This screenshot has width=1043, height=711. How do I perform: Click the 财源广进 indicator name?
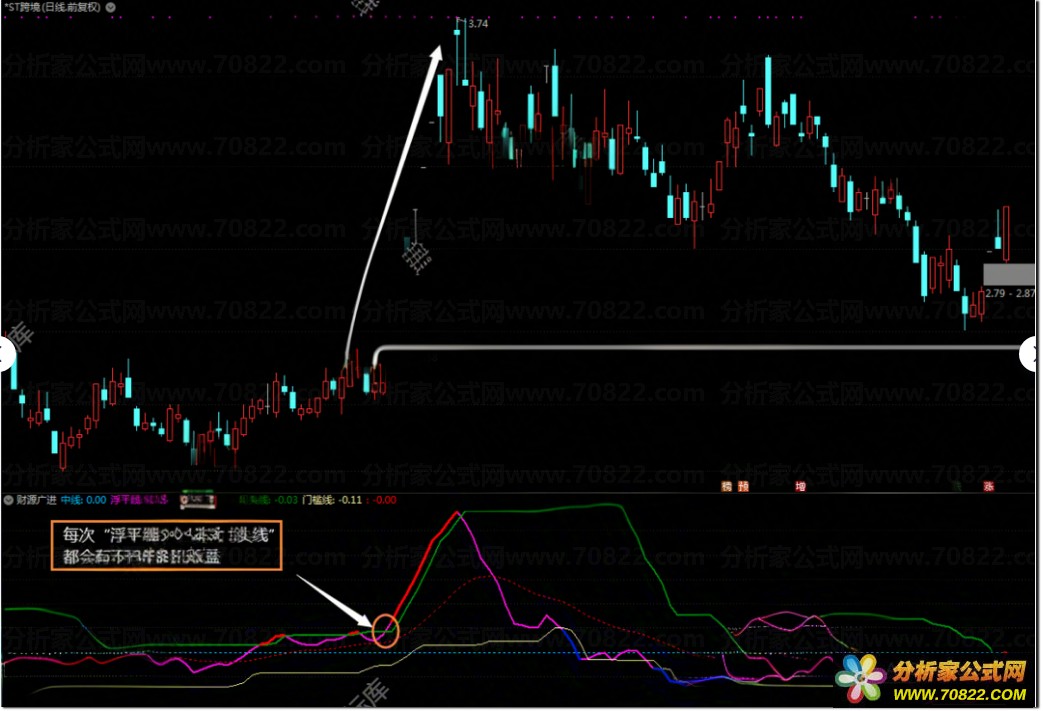pos(36,500)
